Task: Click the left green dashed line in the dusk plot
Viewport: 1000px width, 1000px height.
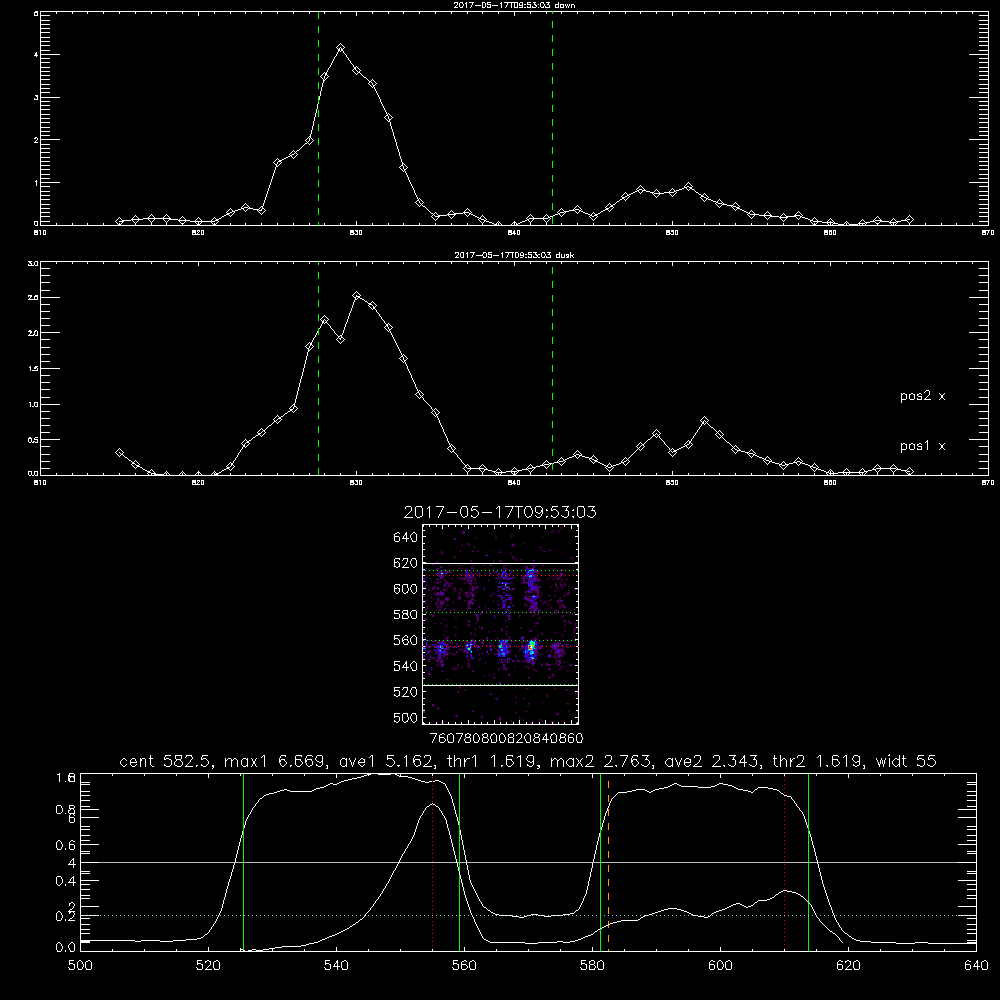Action: 318,368
